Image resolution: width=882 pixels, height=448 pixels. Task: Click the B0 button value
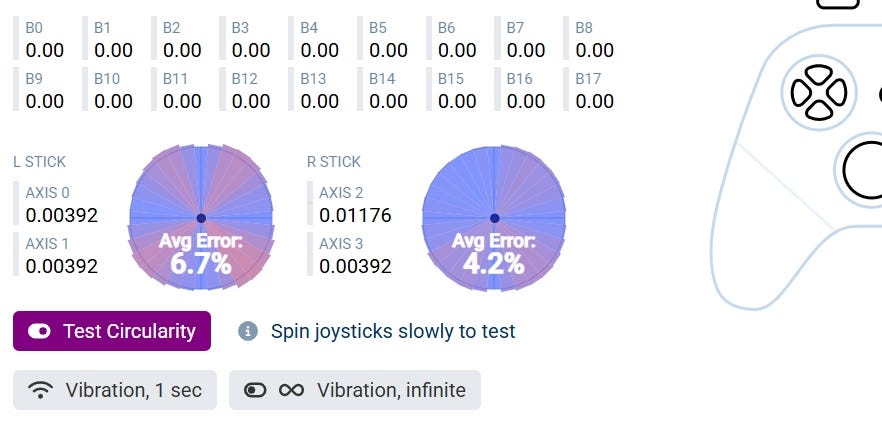[45, 50]
